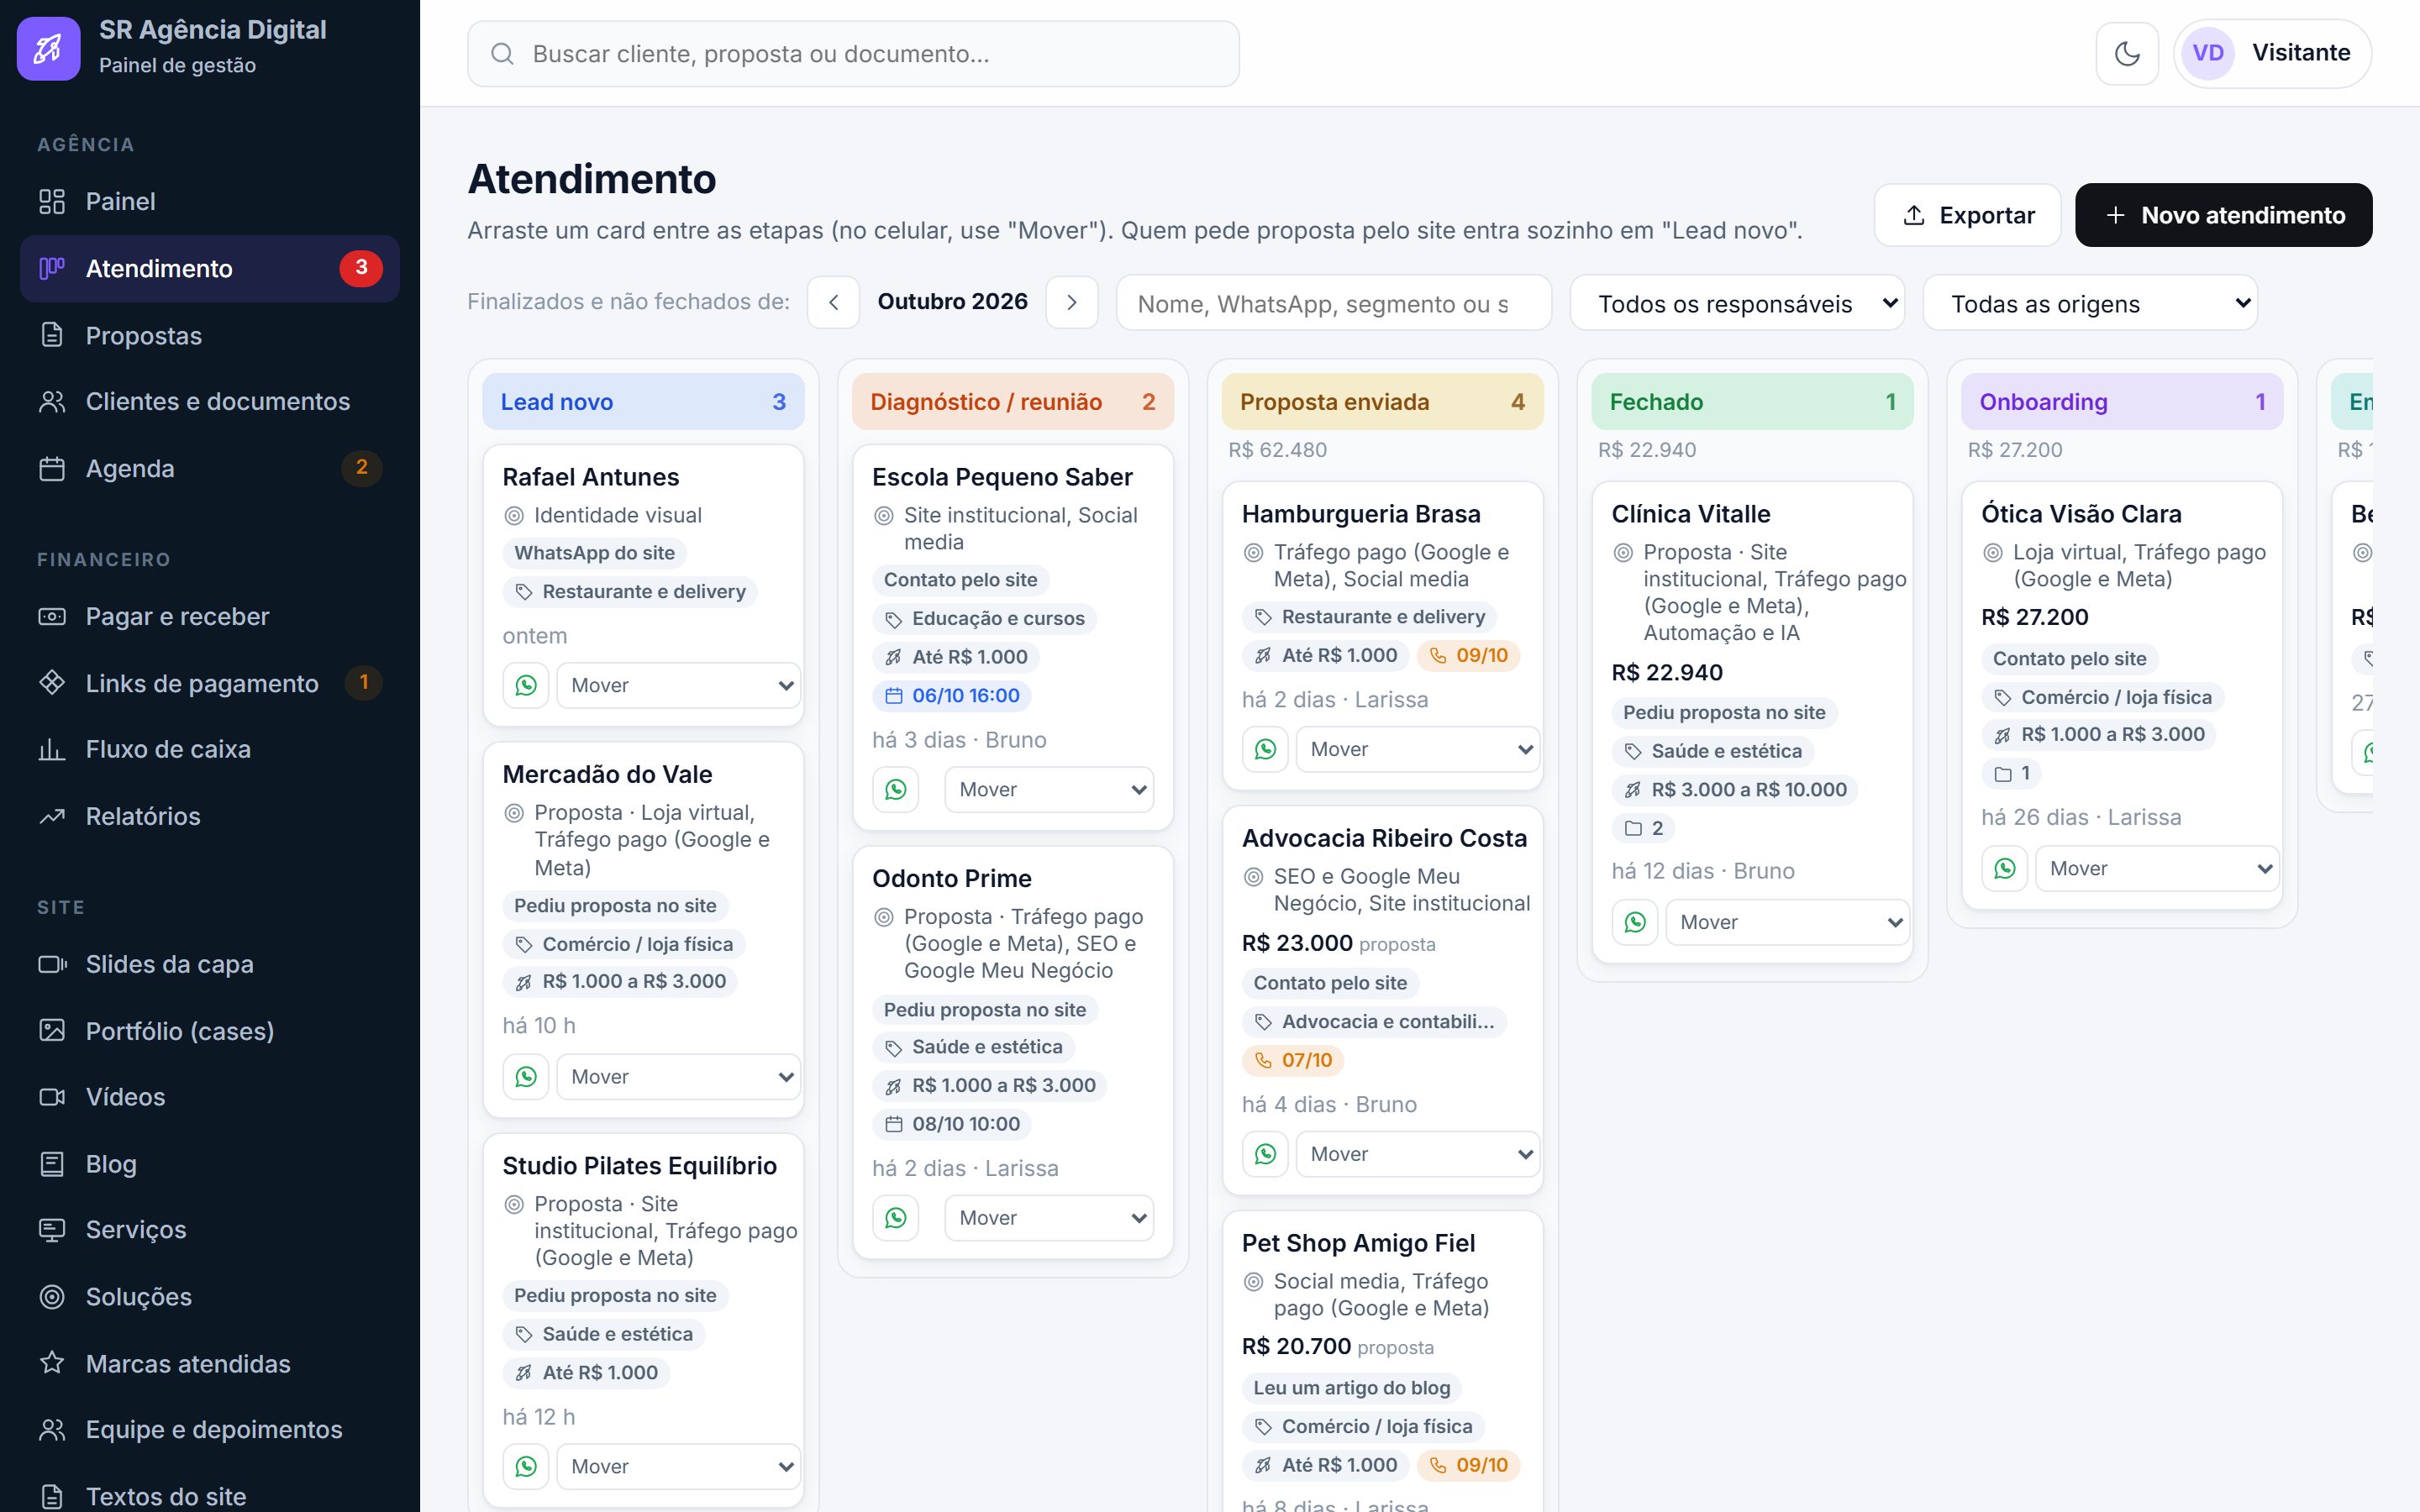Open Todos os responsáveis filter dropdown

(1738, 303)
